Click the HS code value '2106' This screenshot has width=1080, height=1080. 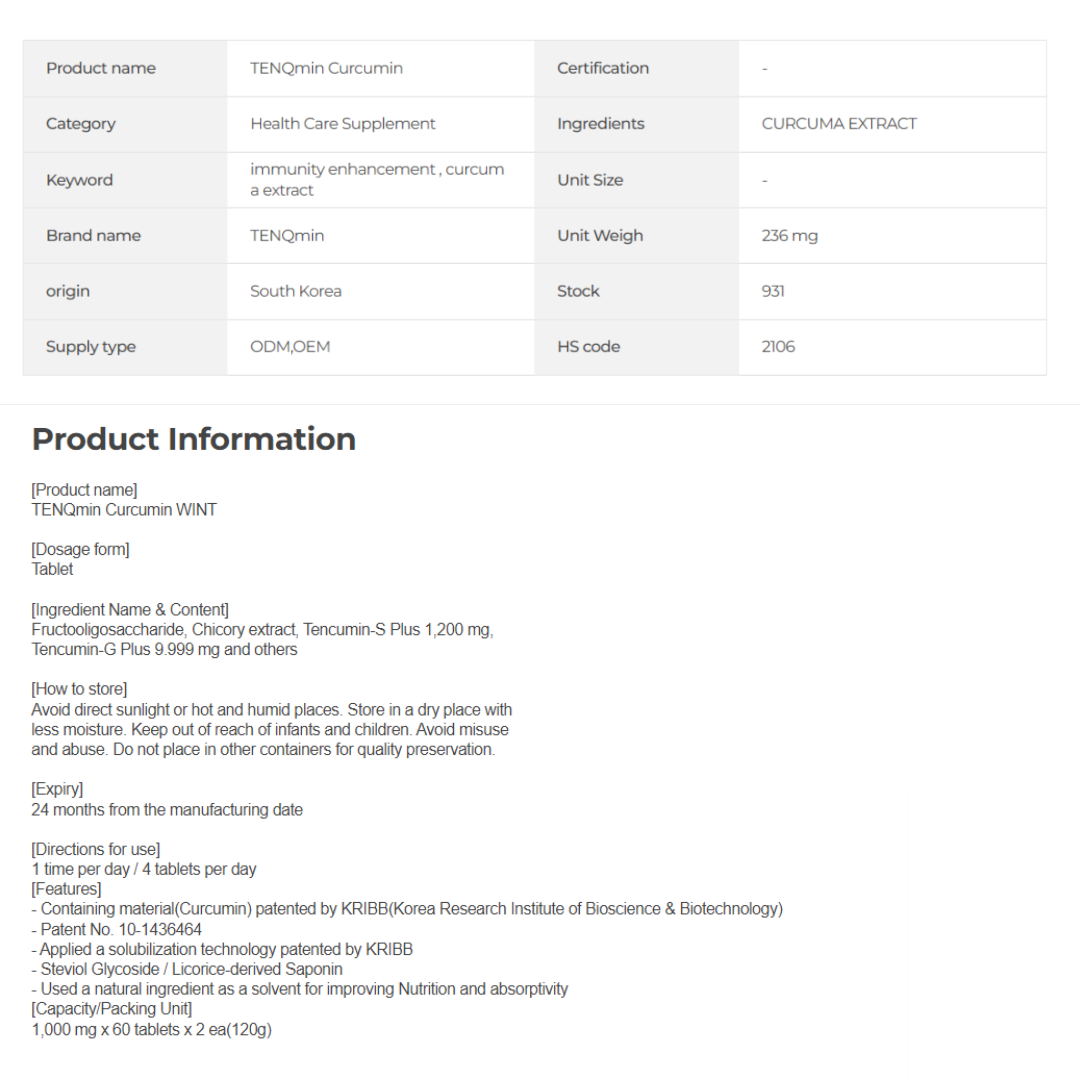click(x=778, y=347)
